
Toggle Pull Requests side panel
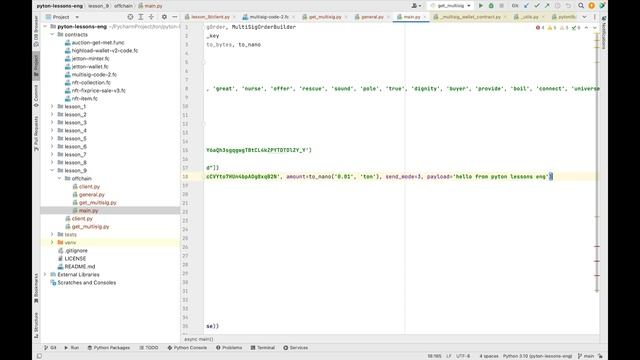[x=36, y=133]
